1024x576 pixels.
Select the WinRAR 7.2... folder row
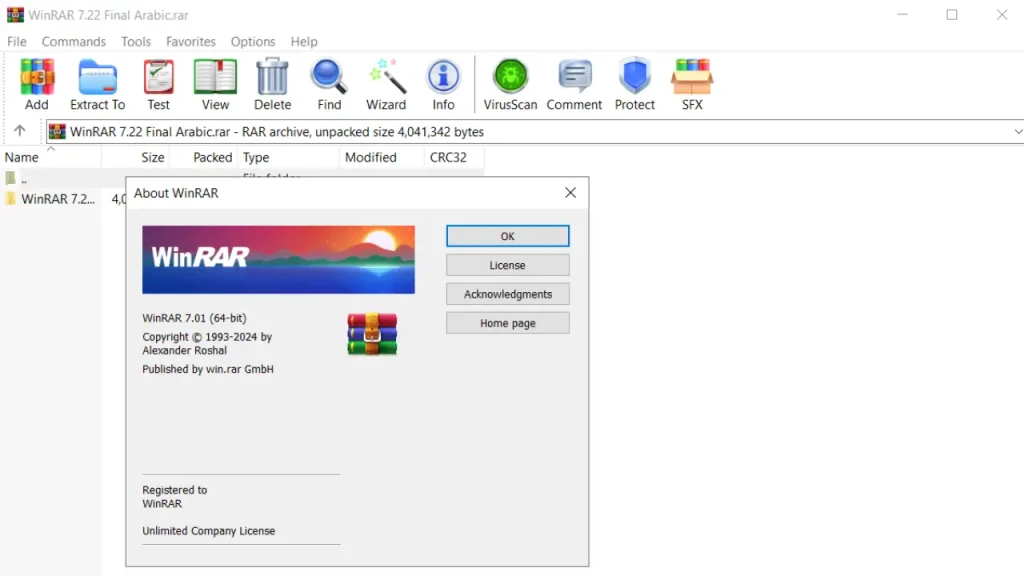(50, 199)
